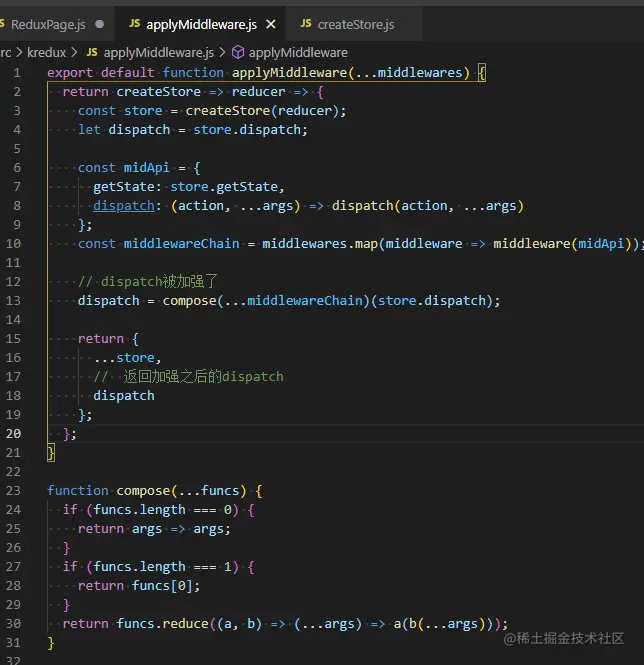Screen dimensions: 644x665
Task: Click 'funcs.reduce' on line 30
Action: click(x=162, y=624)
